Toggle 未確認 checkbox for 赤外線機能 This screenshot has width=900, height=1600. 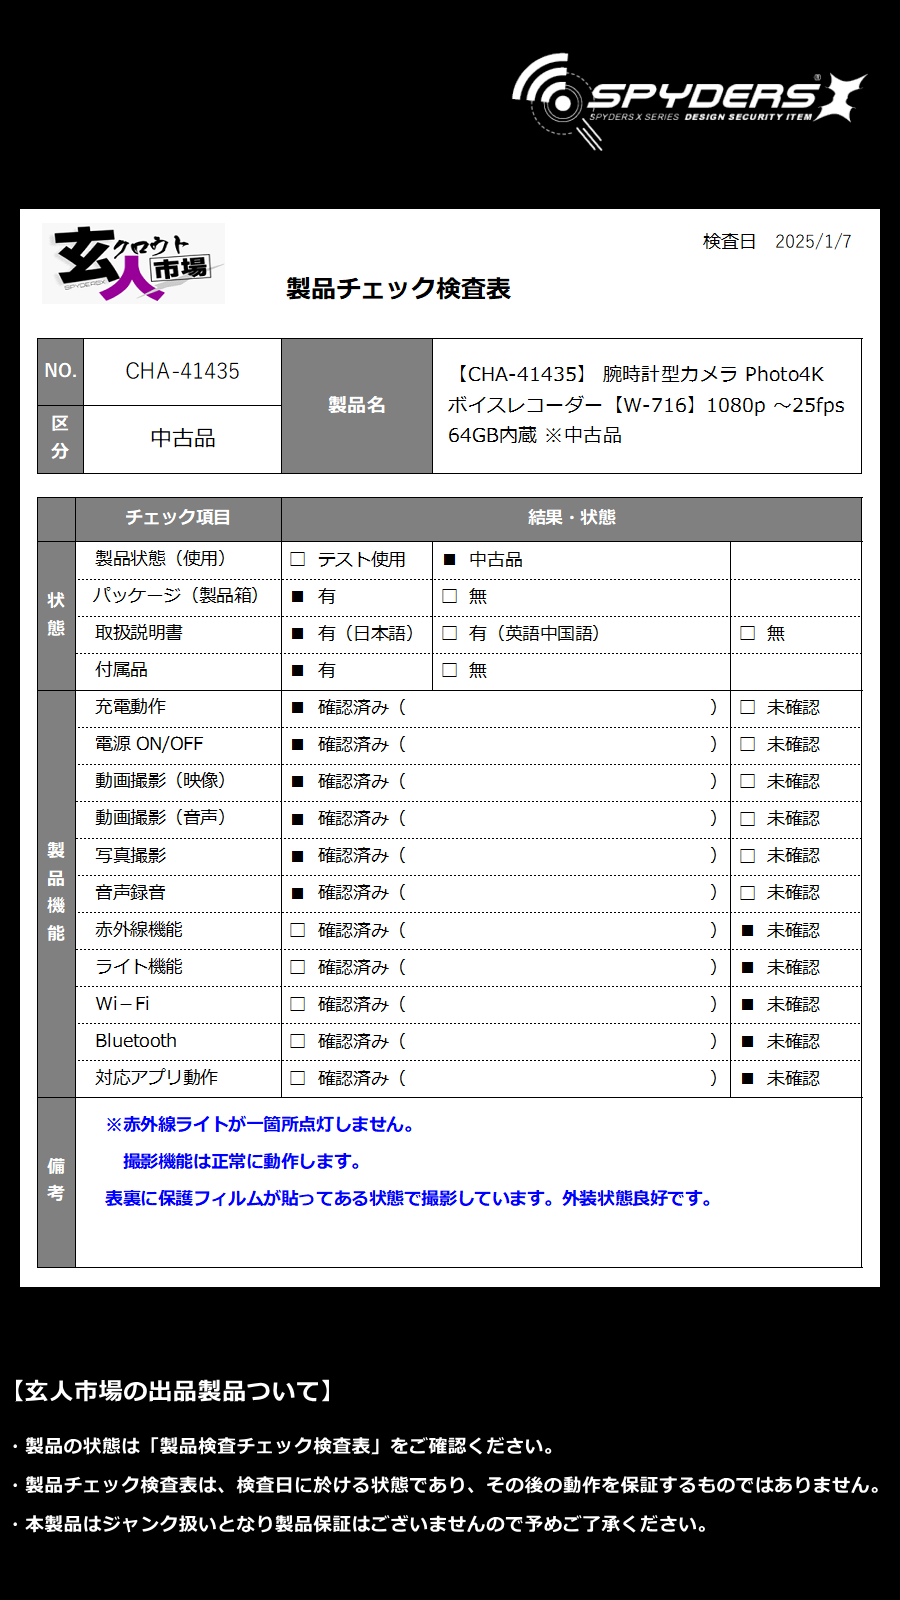747,930
